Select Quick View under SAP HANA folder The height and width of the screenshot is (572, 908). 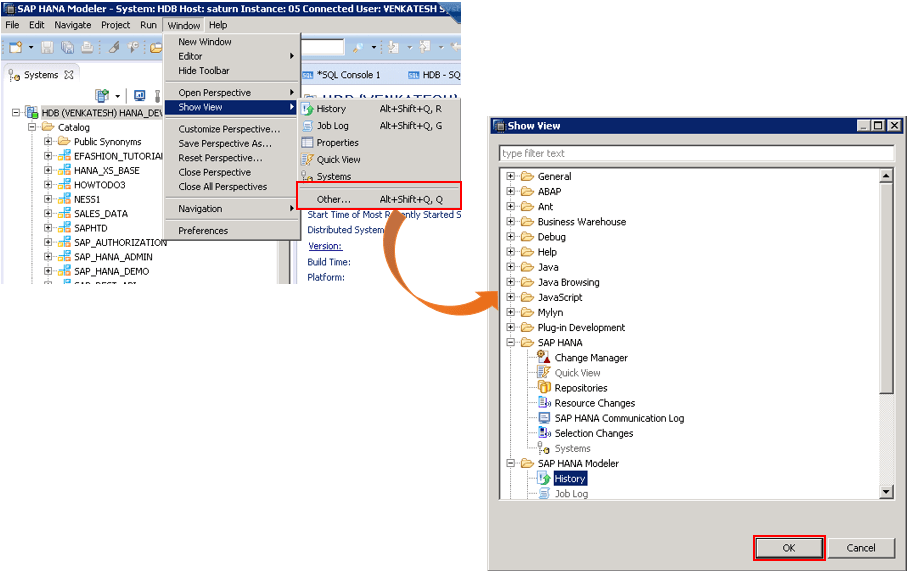[577, 373]
